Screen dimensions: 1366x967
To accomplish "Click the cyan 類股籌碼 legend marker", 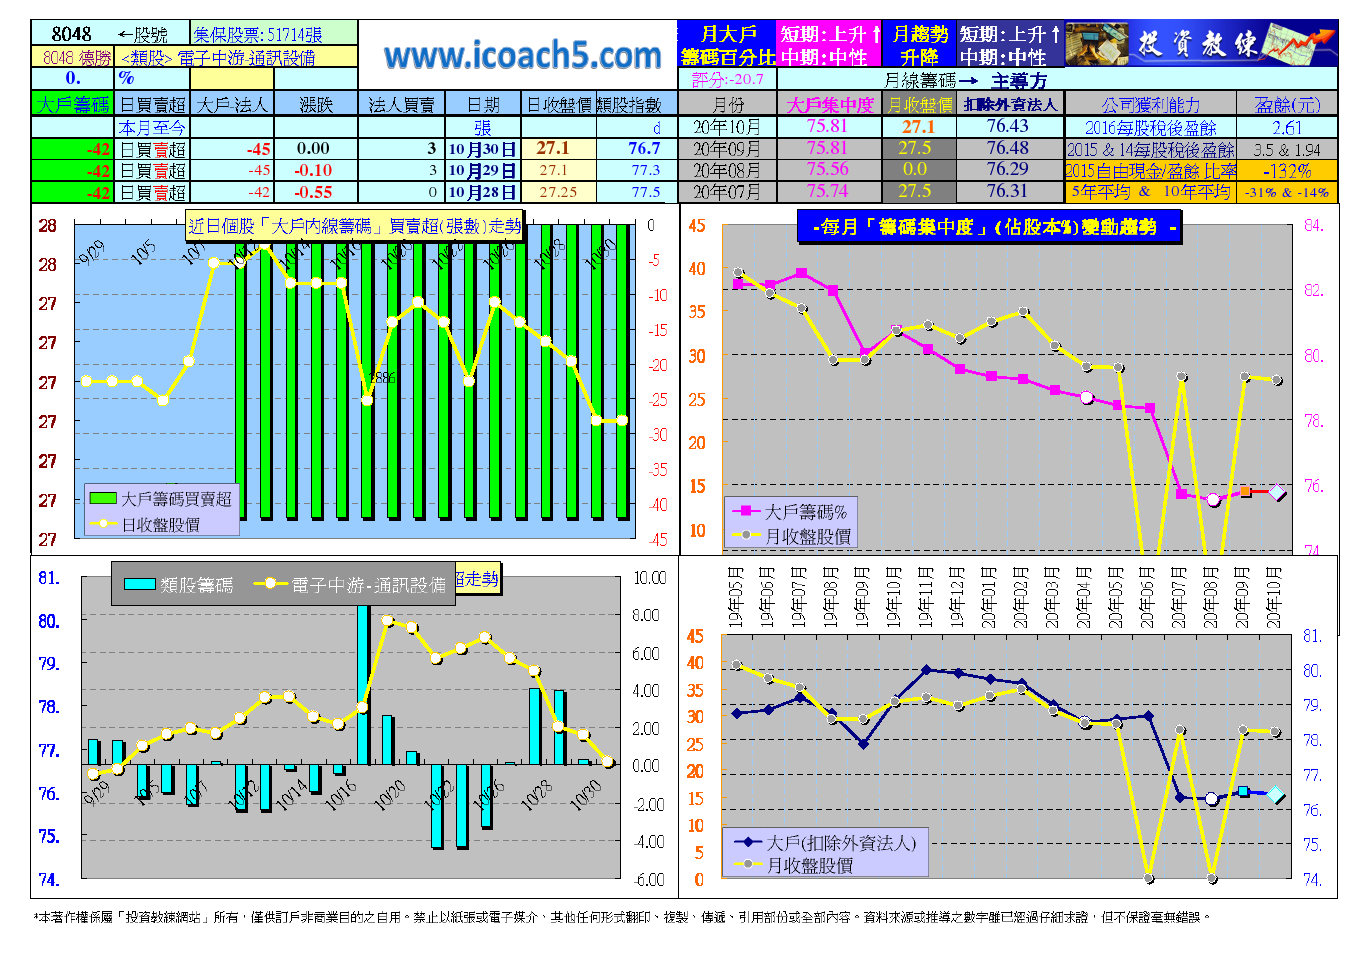I will 139,585.
